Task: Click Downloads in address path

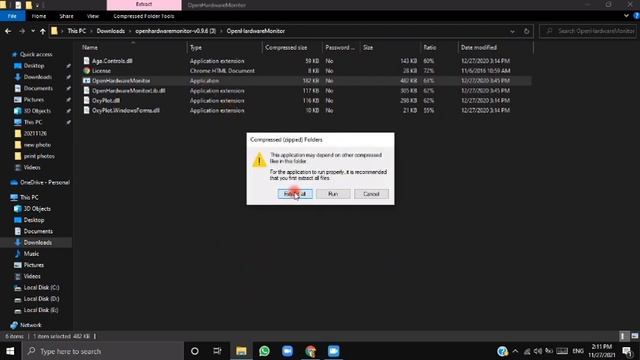Action: 111,31
